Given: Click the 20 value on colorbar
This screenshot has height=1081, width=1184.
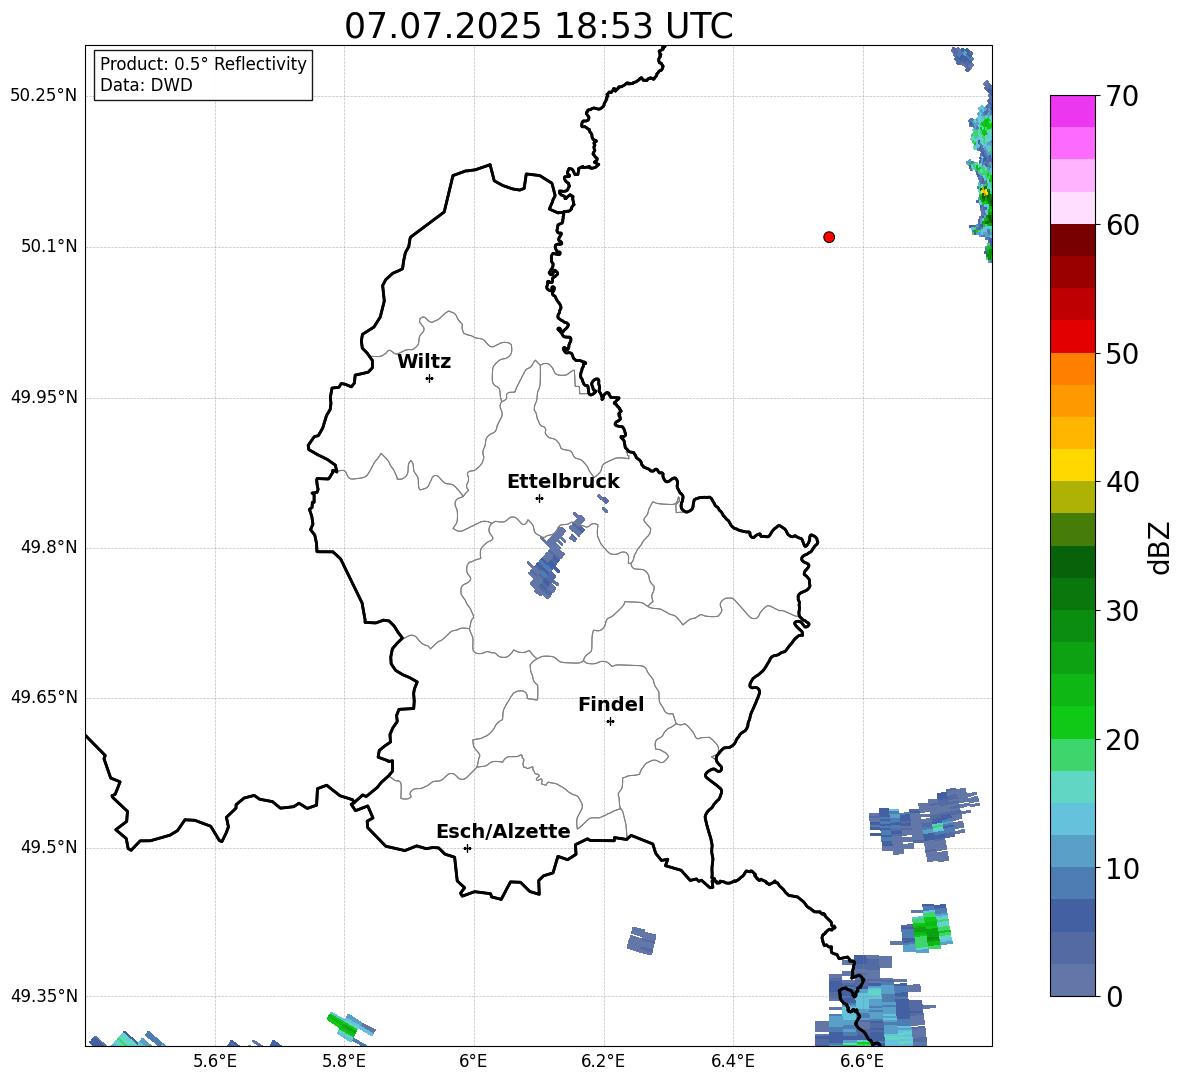Looking at the screenshot, I should (1121, 740).
